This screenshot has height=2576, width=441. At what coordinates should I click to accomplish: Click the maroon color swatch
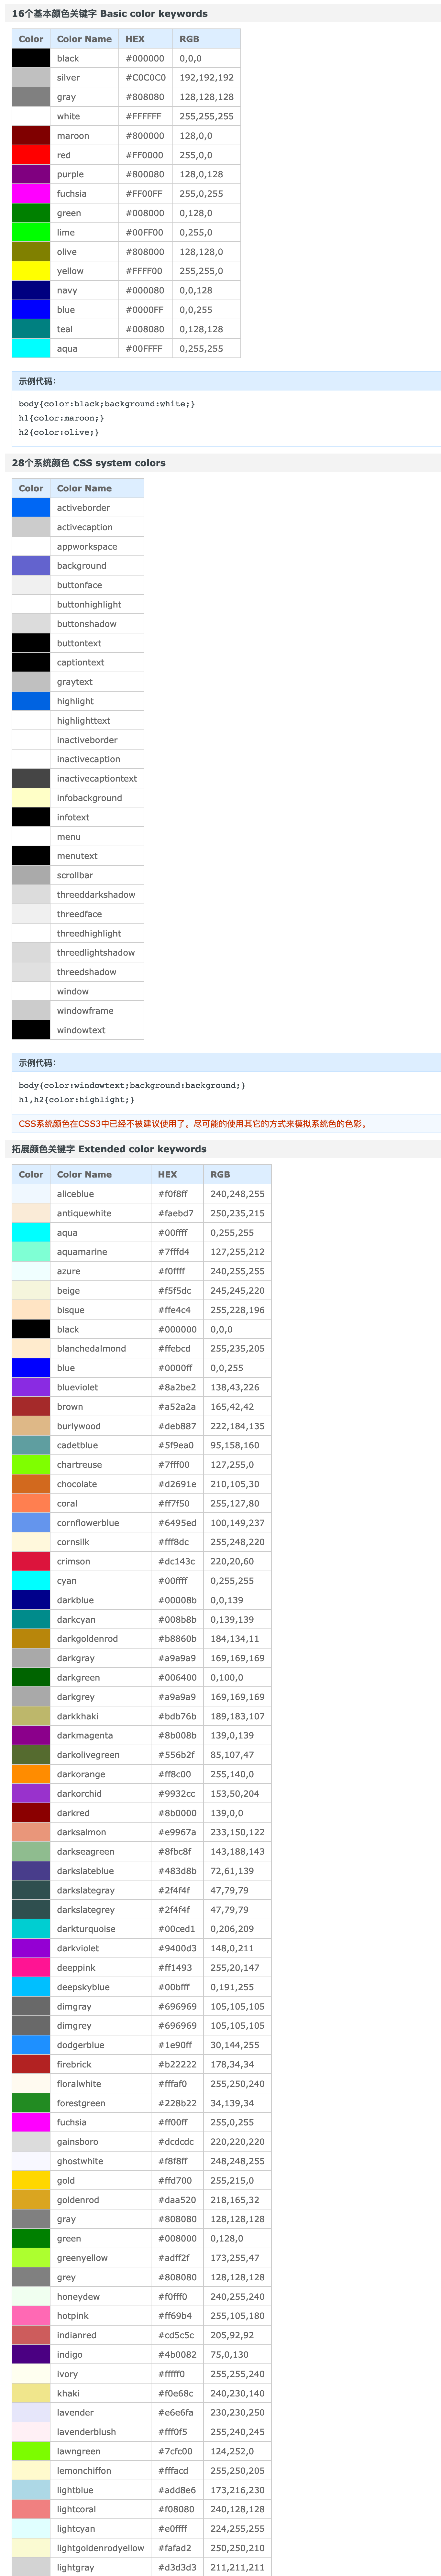(31, 136)
